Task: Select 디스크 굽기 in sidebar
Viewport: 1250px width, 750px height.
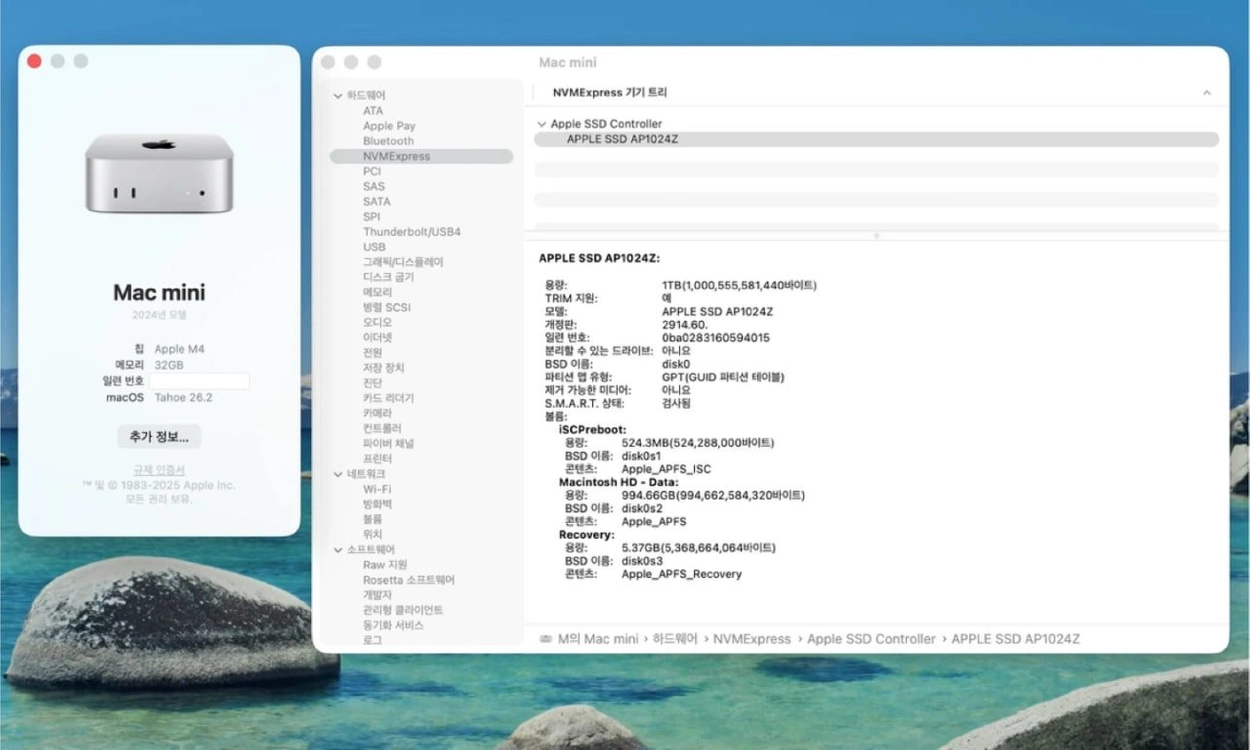Action: point(388,277)
